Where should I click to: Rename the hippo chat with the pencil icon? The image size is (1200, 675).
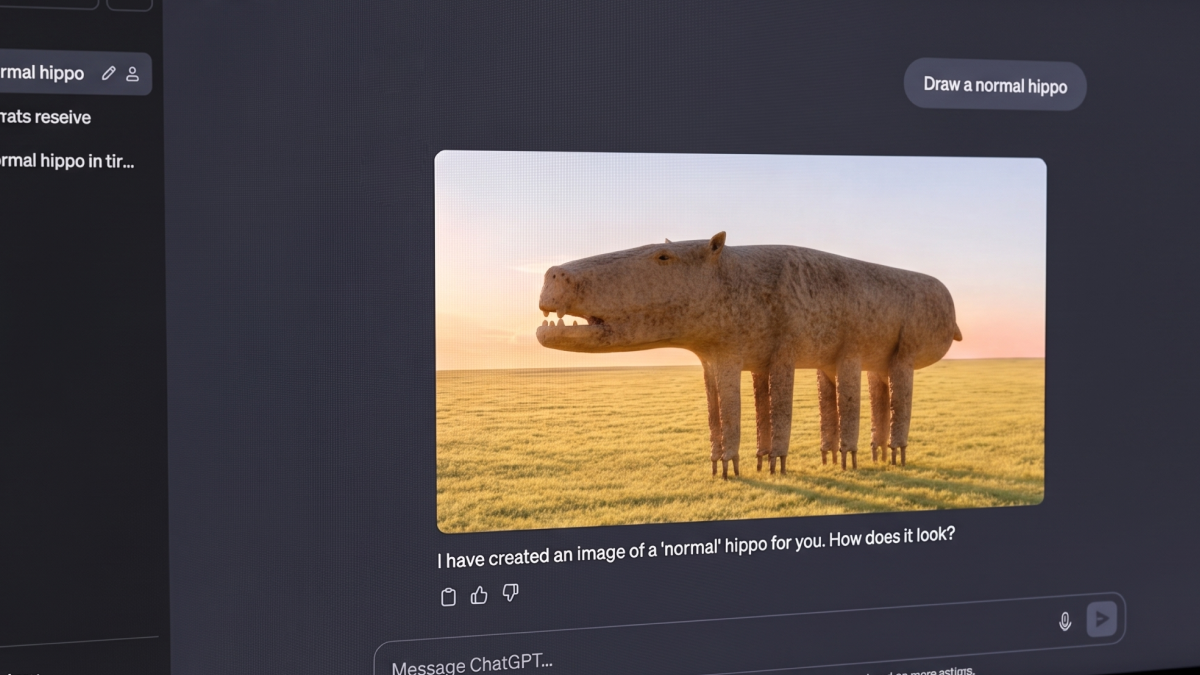pos(108,72)
